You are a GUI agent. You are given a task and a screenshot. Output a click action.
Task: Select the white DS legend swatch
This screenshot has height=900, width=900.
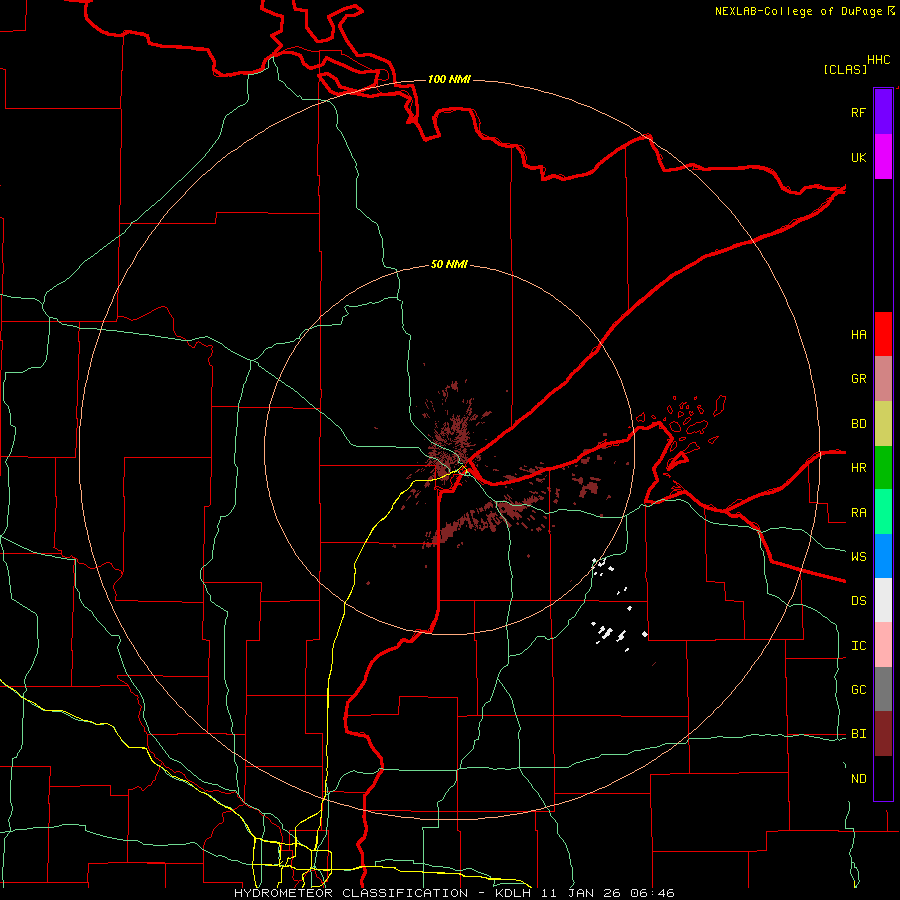coord(883,600)
